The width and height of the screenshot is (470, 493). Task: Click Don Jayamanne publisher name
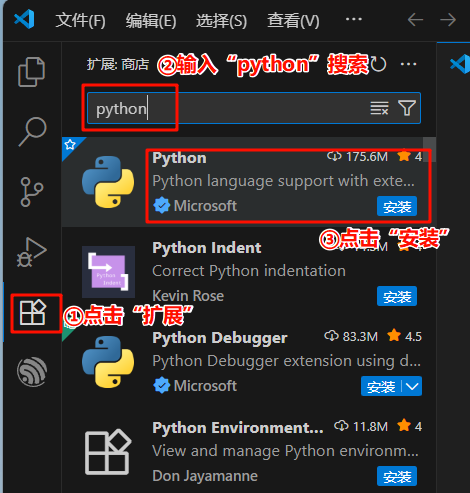tap(205, 476)
